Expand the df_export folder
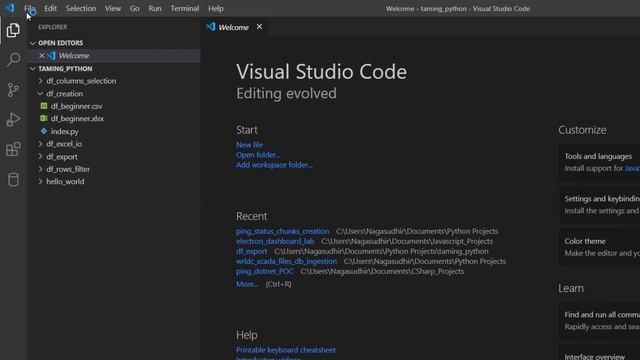 (x=40, y=156)
